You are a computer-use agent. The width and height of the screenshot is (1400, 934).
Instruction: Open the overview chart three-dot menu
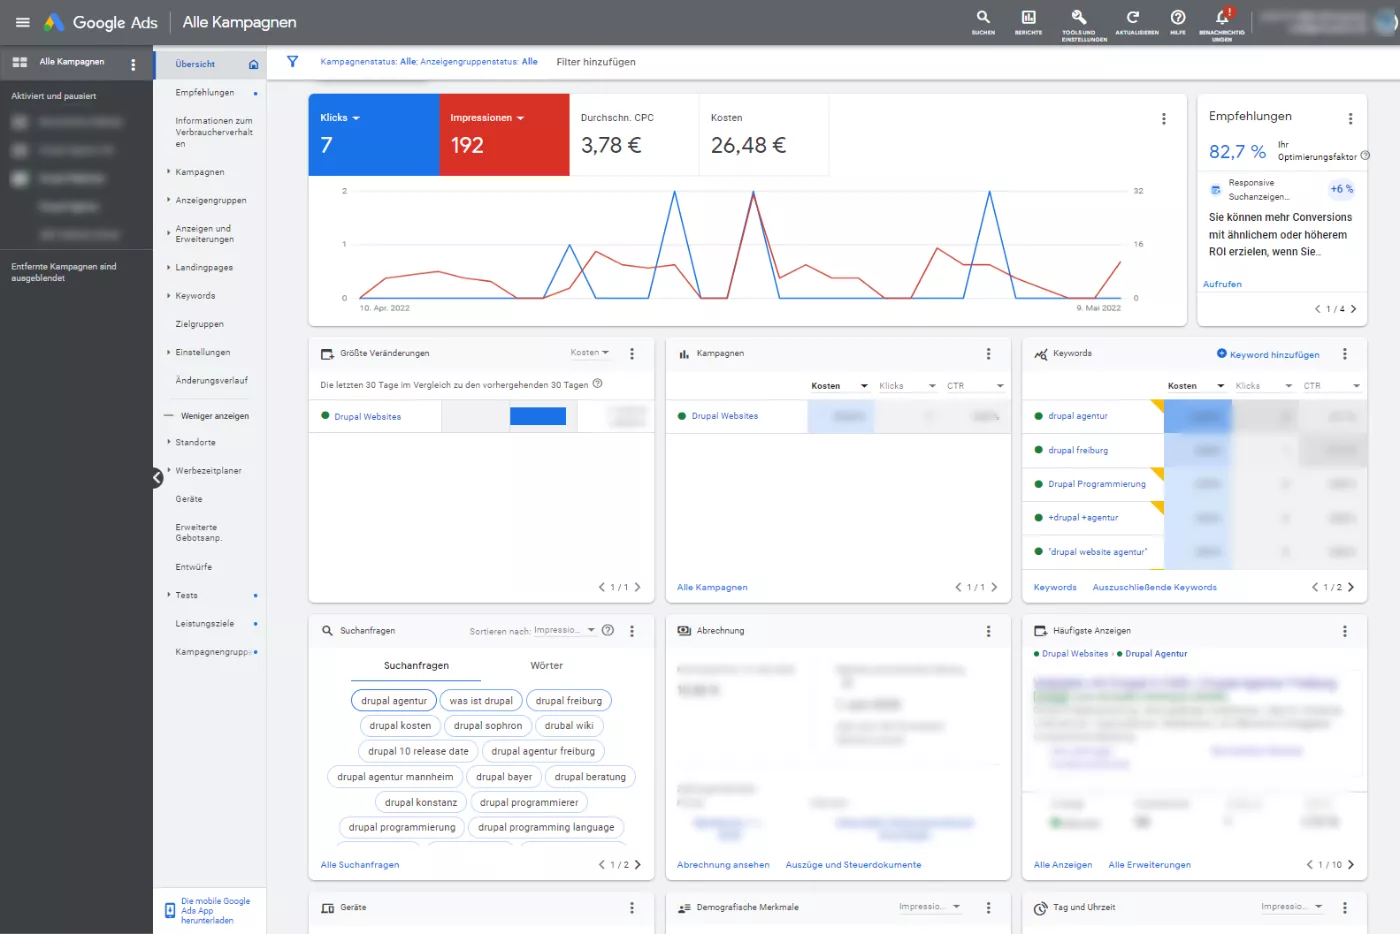[1163, 119]
